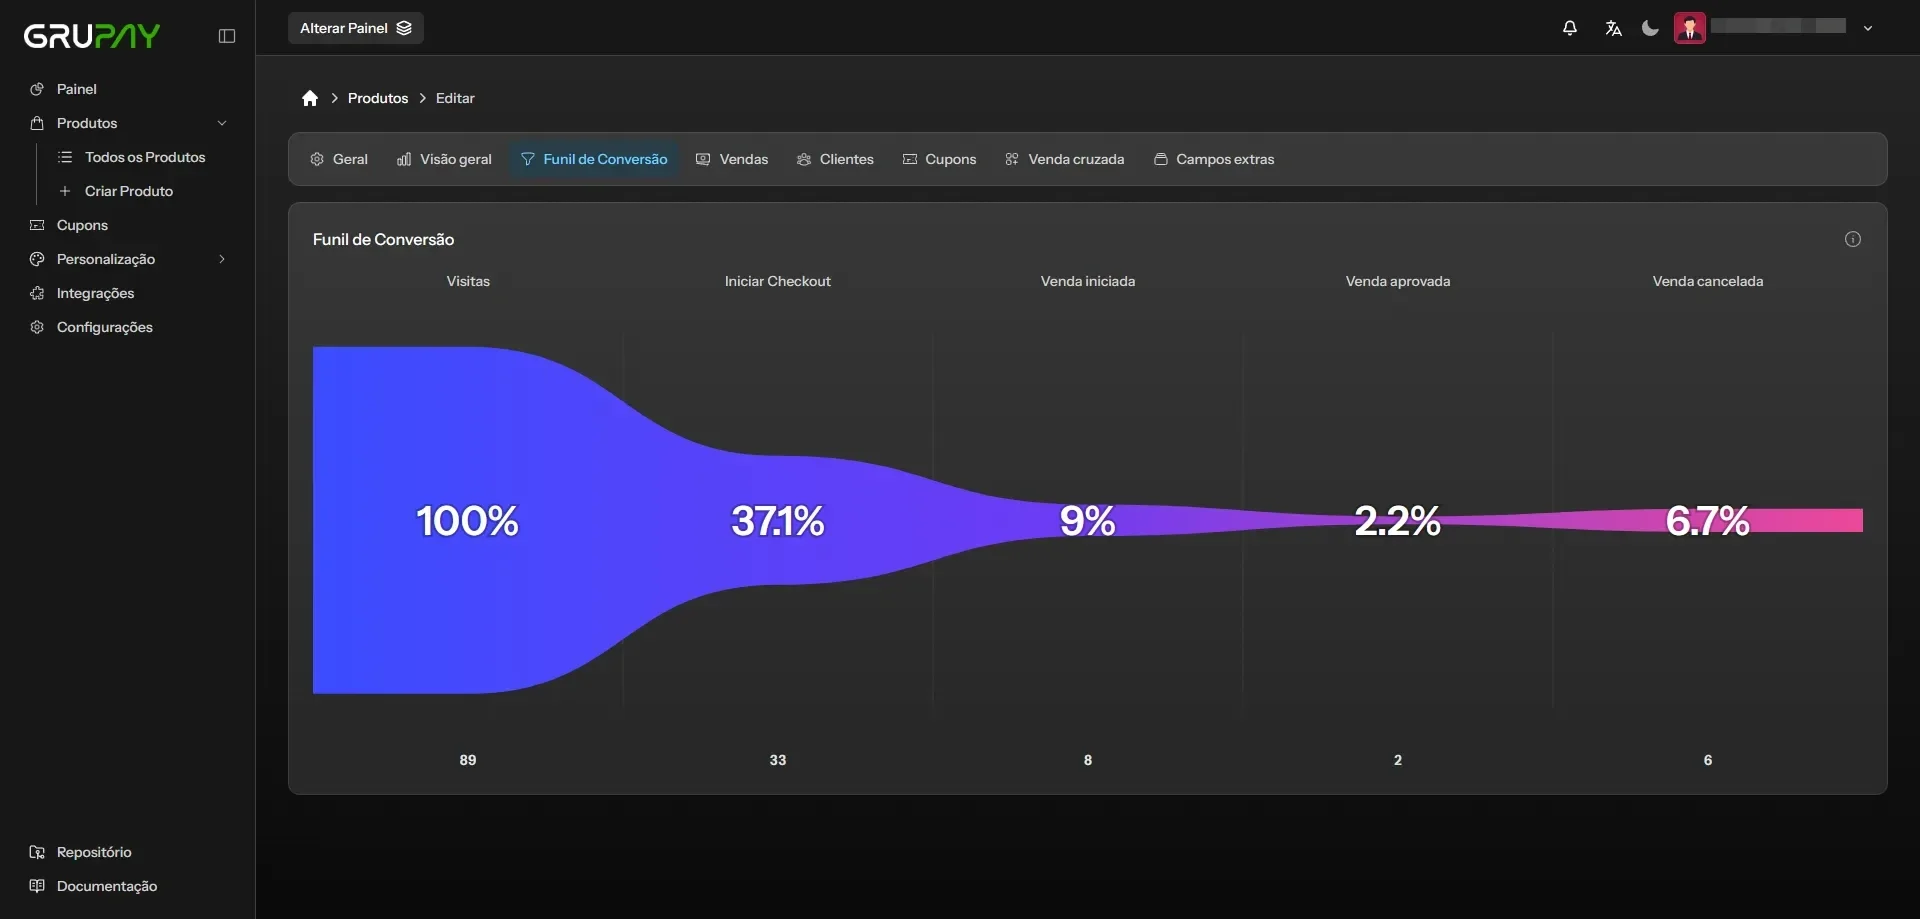Click the Visitas count 89
1920x919 pixels.
[468, 760]
